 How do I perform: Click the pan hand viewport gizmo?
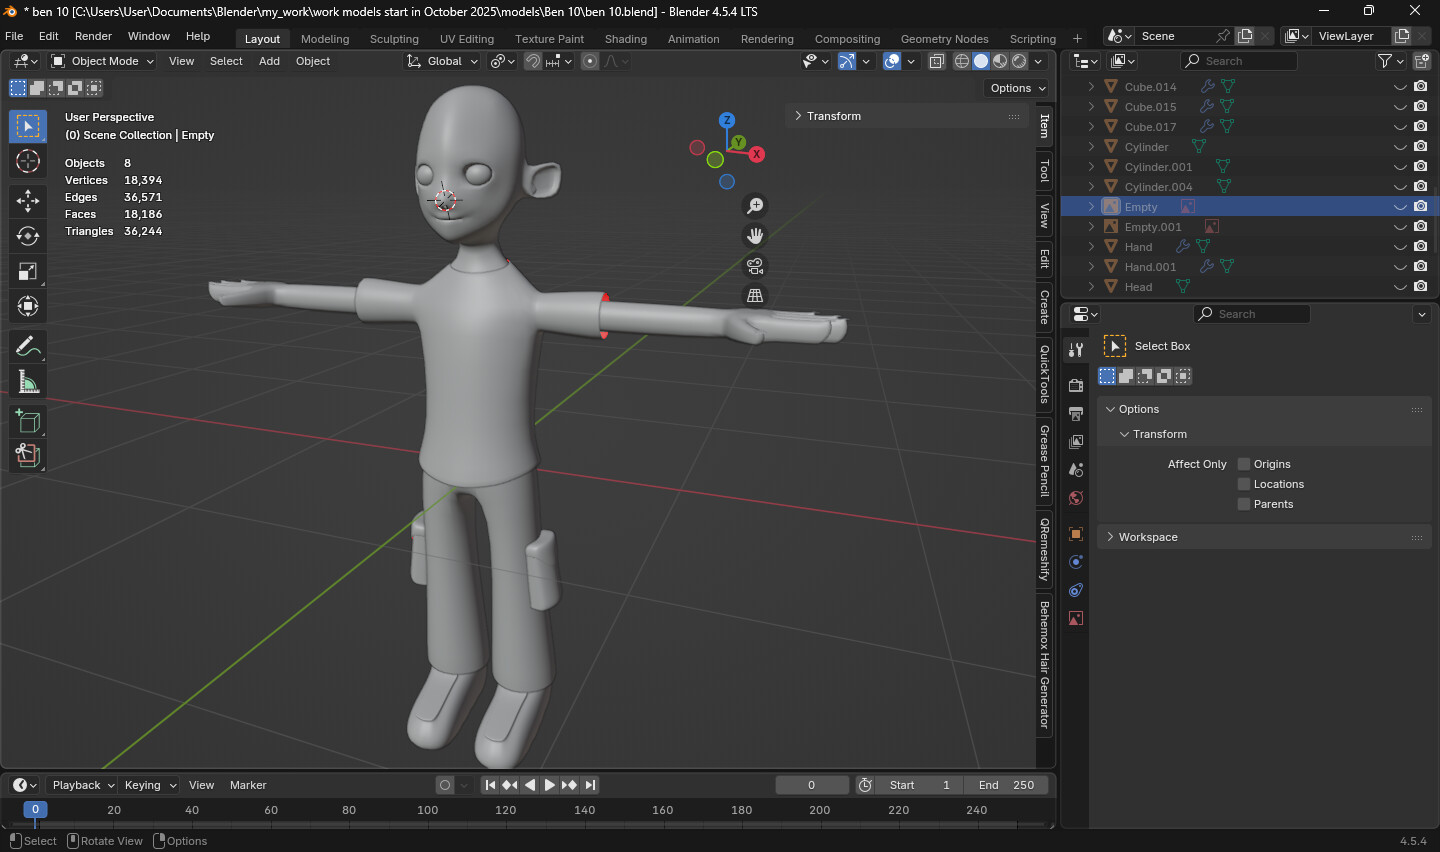click(755, 236)
